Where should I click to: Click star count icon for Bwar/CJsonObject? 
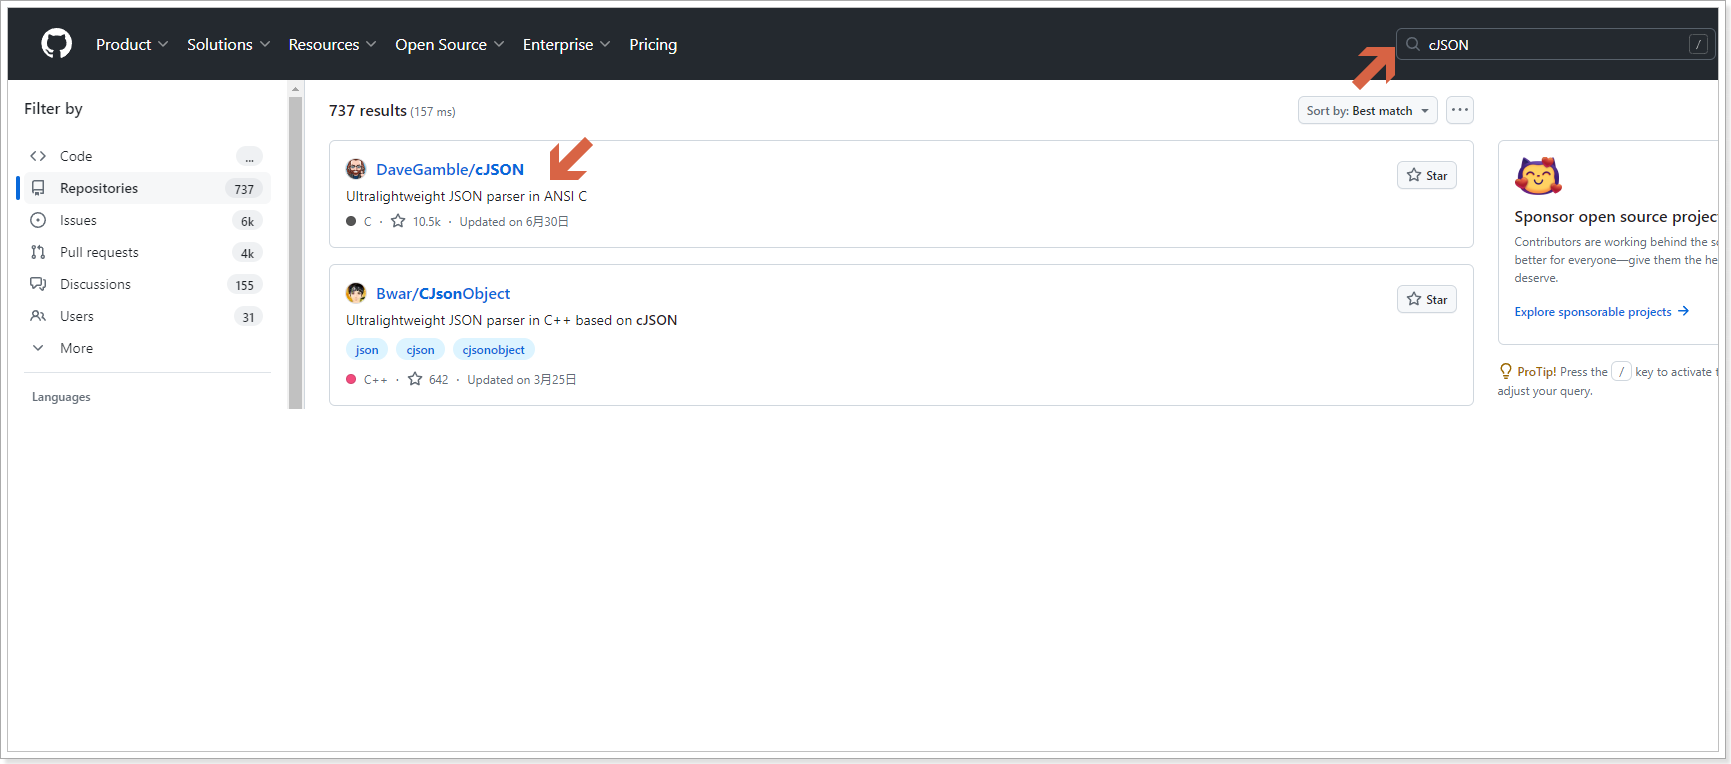tap(415, 379)
